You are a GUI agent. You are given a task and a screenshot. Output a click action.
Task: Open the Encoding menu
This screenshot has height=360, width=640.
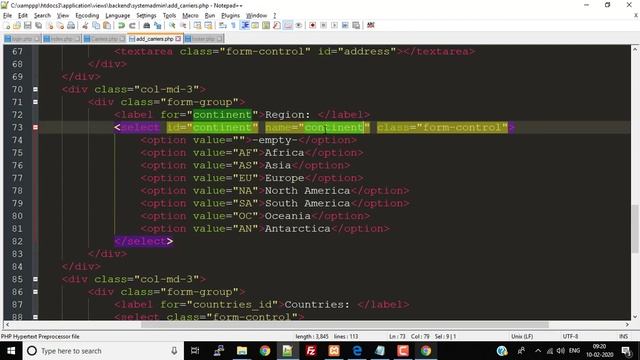point(87,16)
